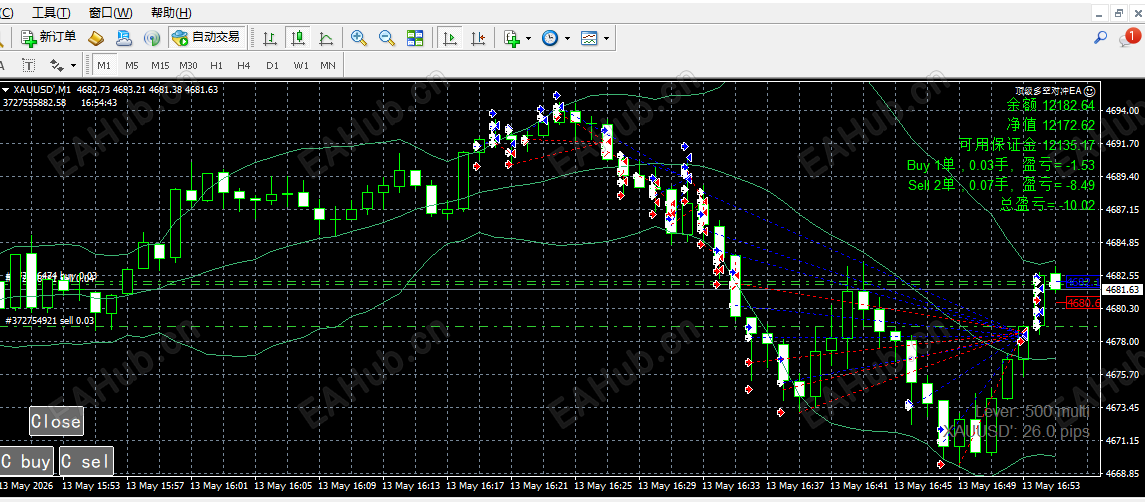The width and height of the screenshot is (1145, 502).
Task: Click the Lever: 500 multi text
Action: 1032,411
